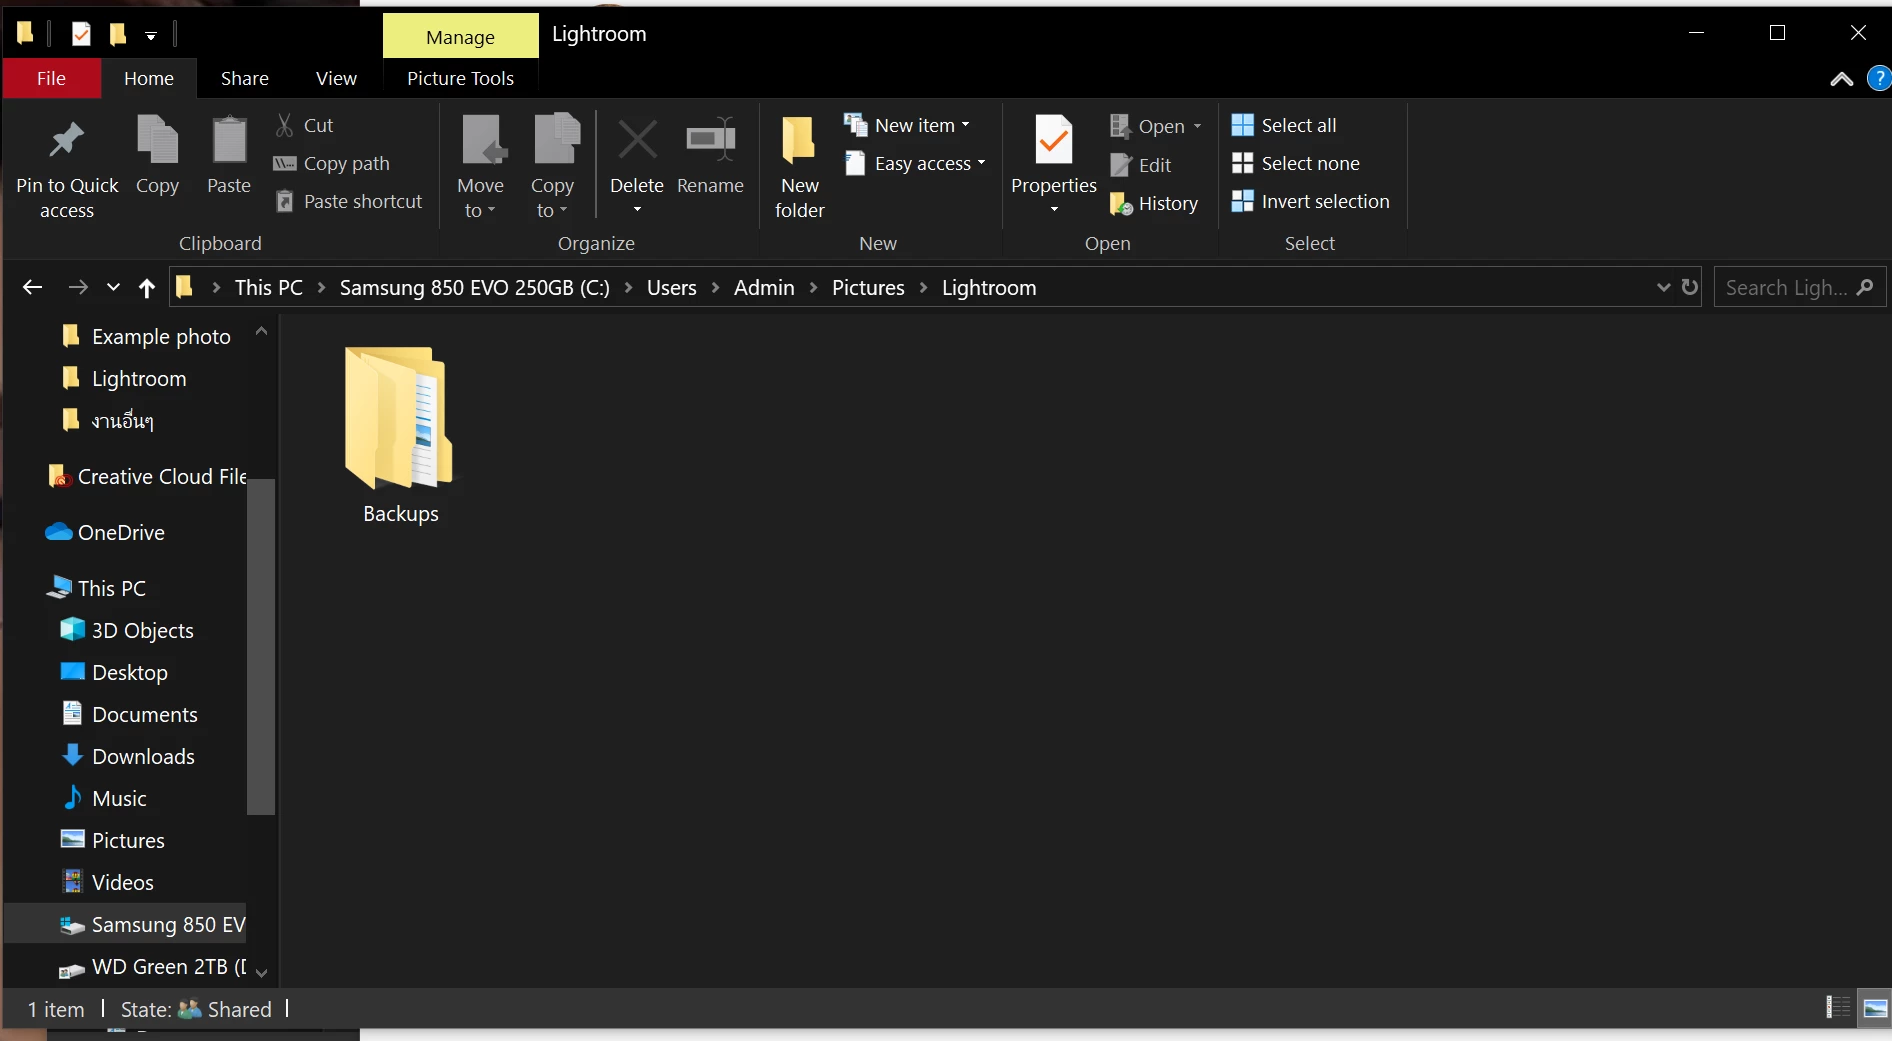This screenshot has height=1041, width=1892.
Task: Open Videos in the navigation pane
Action: pos(107,882)
